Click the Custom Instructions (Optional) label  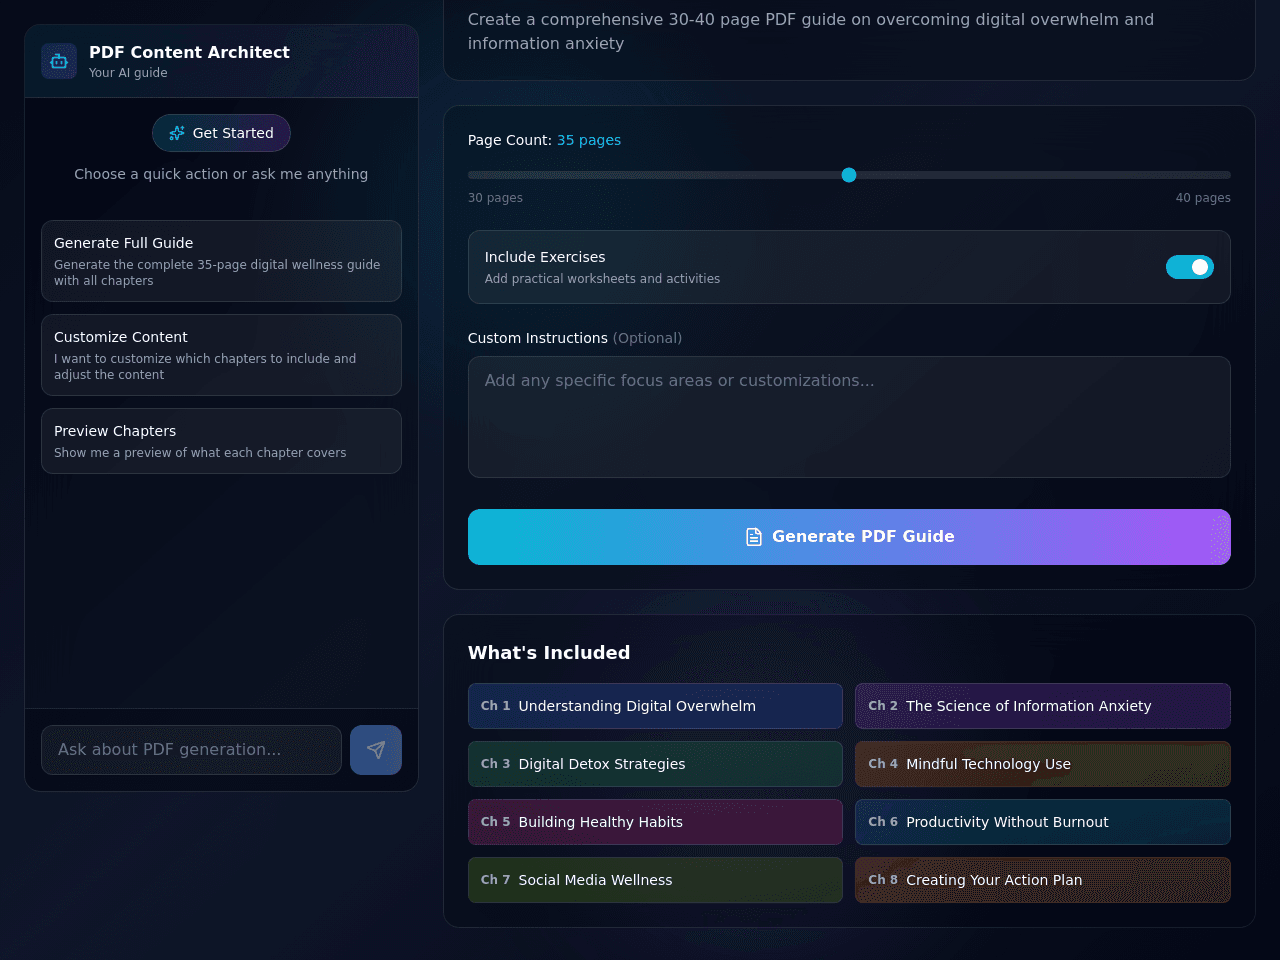[x=575, y=338]
